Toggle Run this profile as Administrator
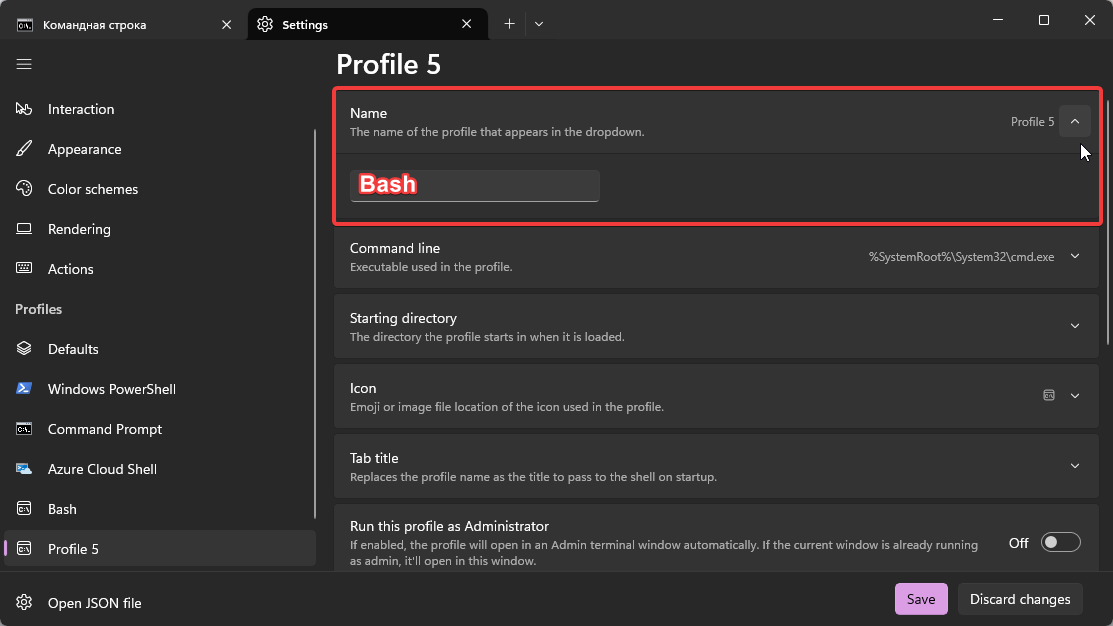This screenshot has height=626, width=1113. click(1060, 543)
